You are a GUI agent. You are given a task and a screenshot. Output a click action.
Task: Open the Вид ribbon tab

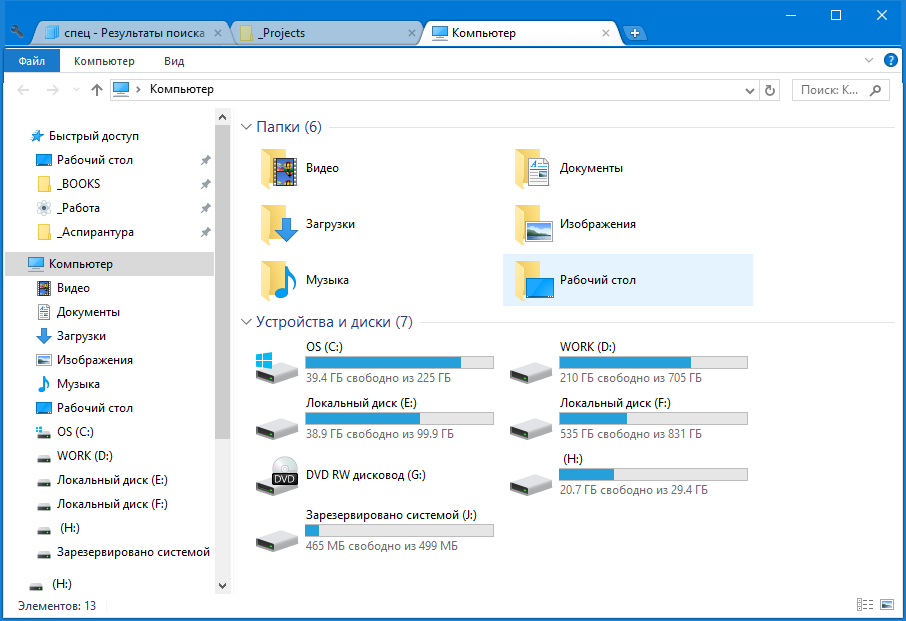click(x=174, y=61)
